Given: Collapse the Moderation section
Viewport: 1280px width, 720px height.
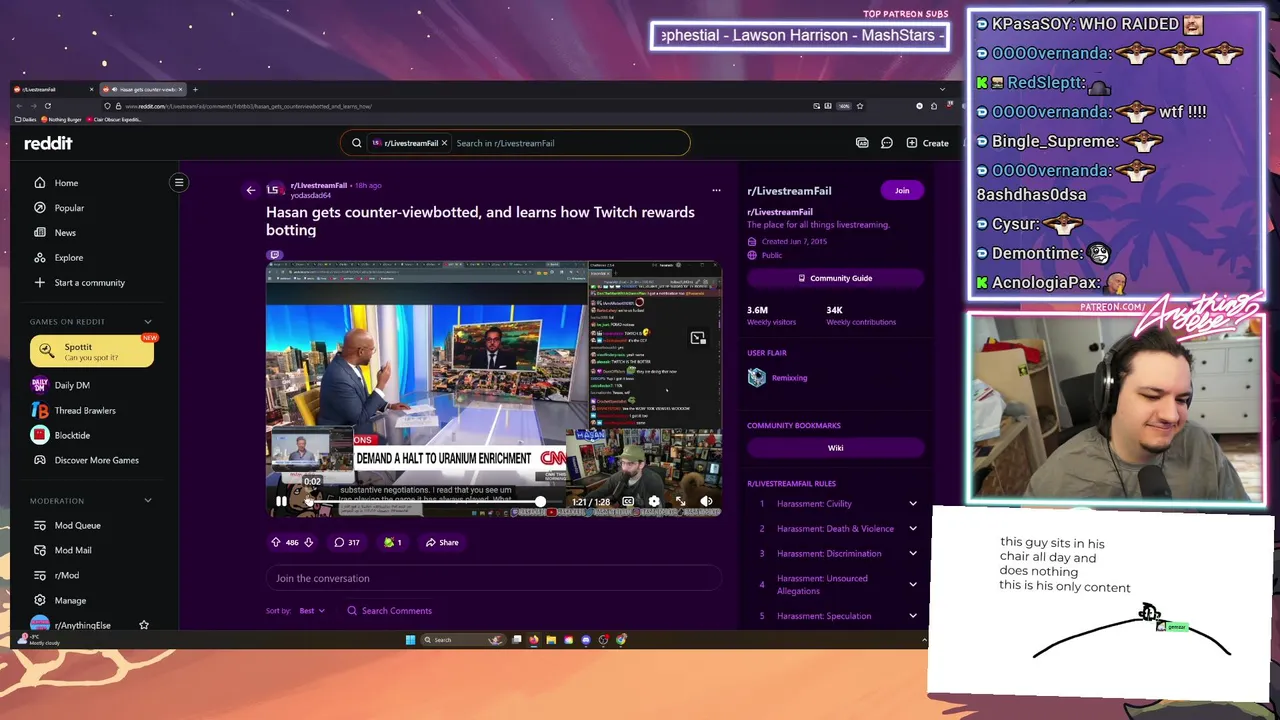Looking at the screenshot, I should coord(148,501).
